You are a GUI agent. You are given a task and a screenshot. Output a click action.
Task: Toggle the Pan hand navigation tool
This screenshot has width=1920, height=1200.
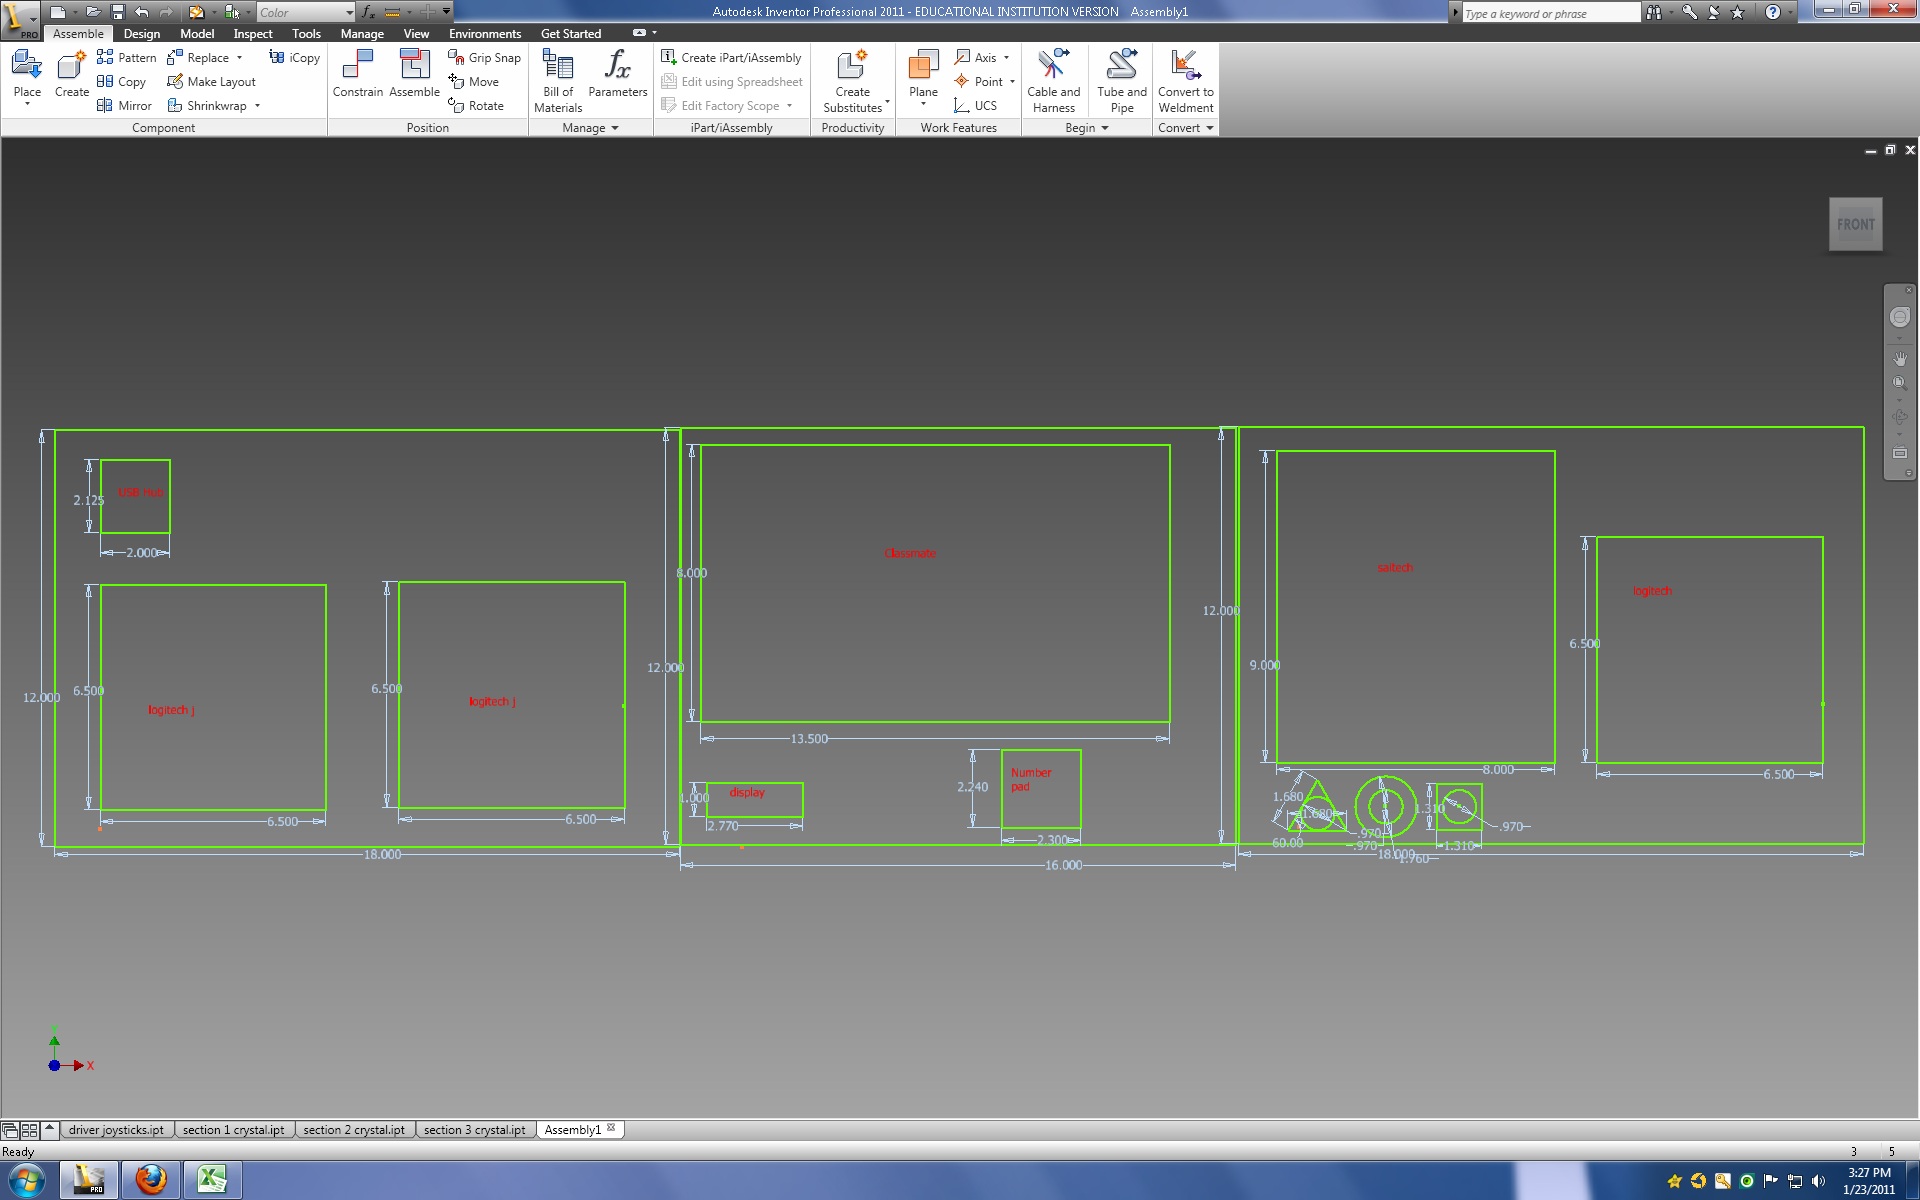(x=1899, y=358)
